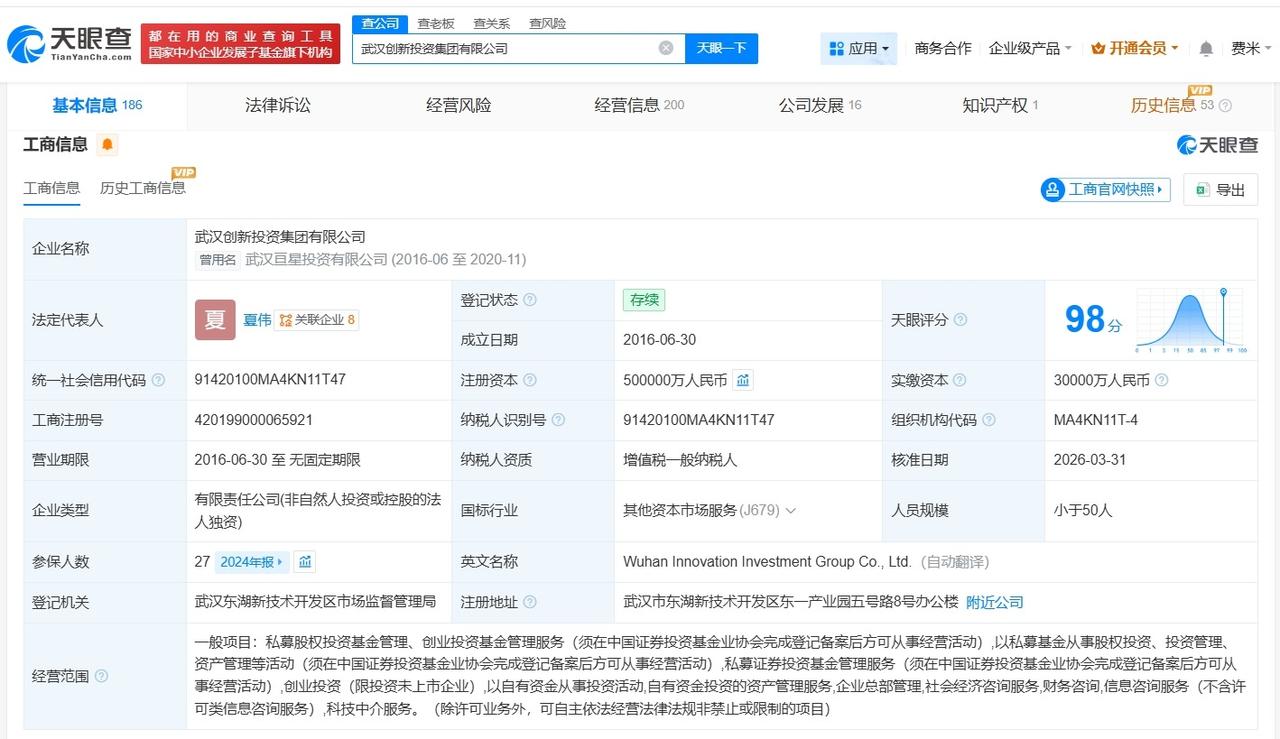Click the help icon beside 组织机构代码
1280x739 pixels.
pos(989,420)
